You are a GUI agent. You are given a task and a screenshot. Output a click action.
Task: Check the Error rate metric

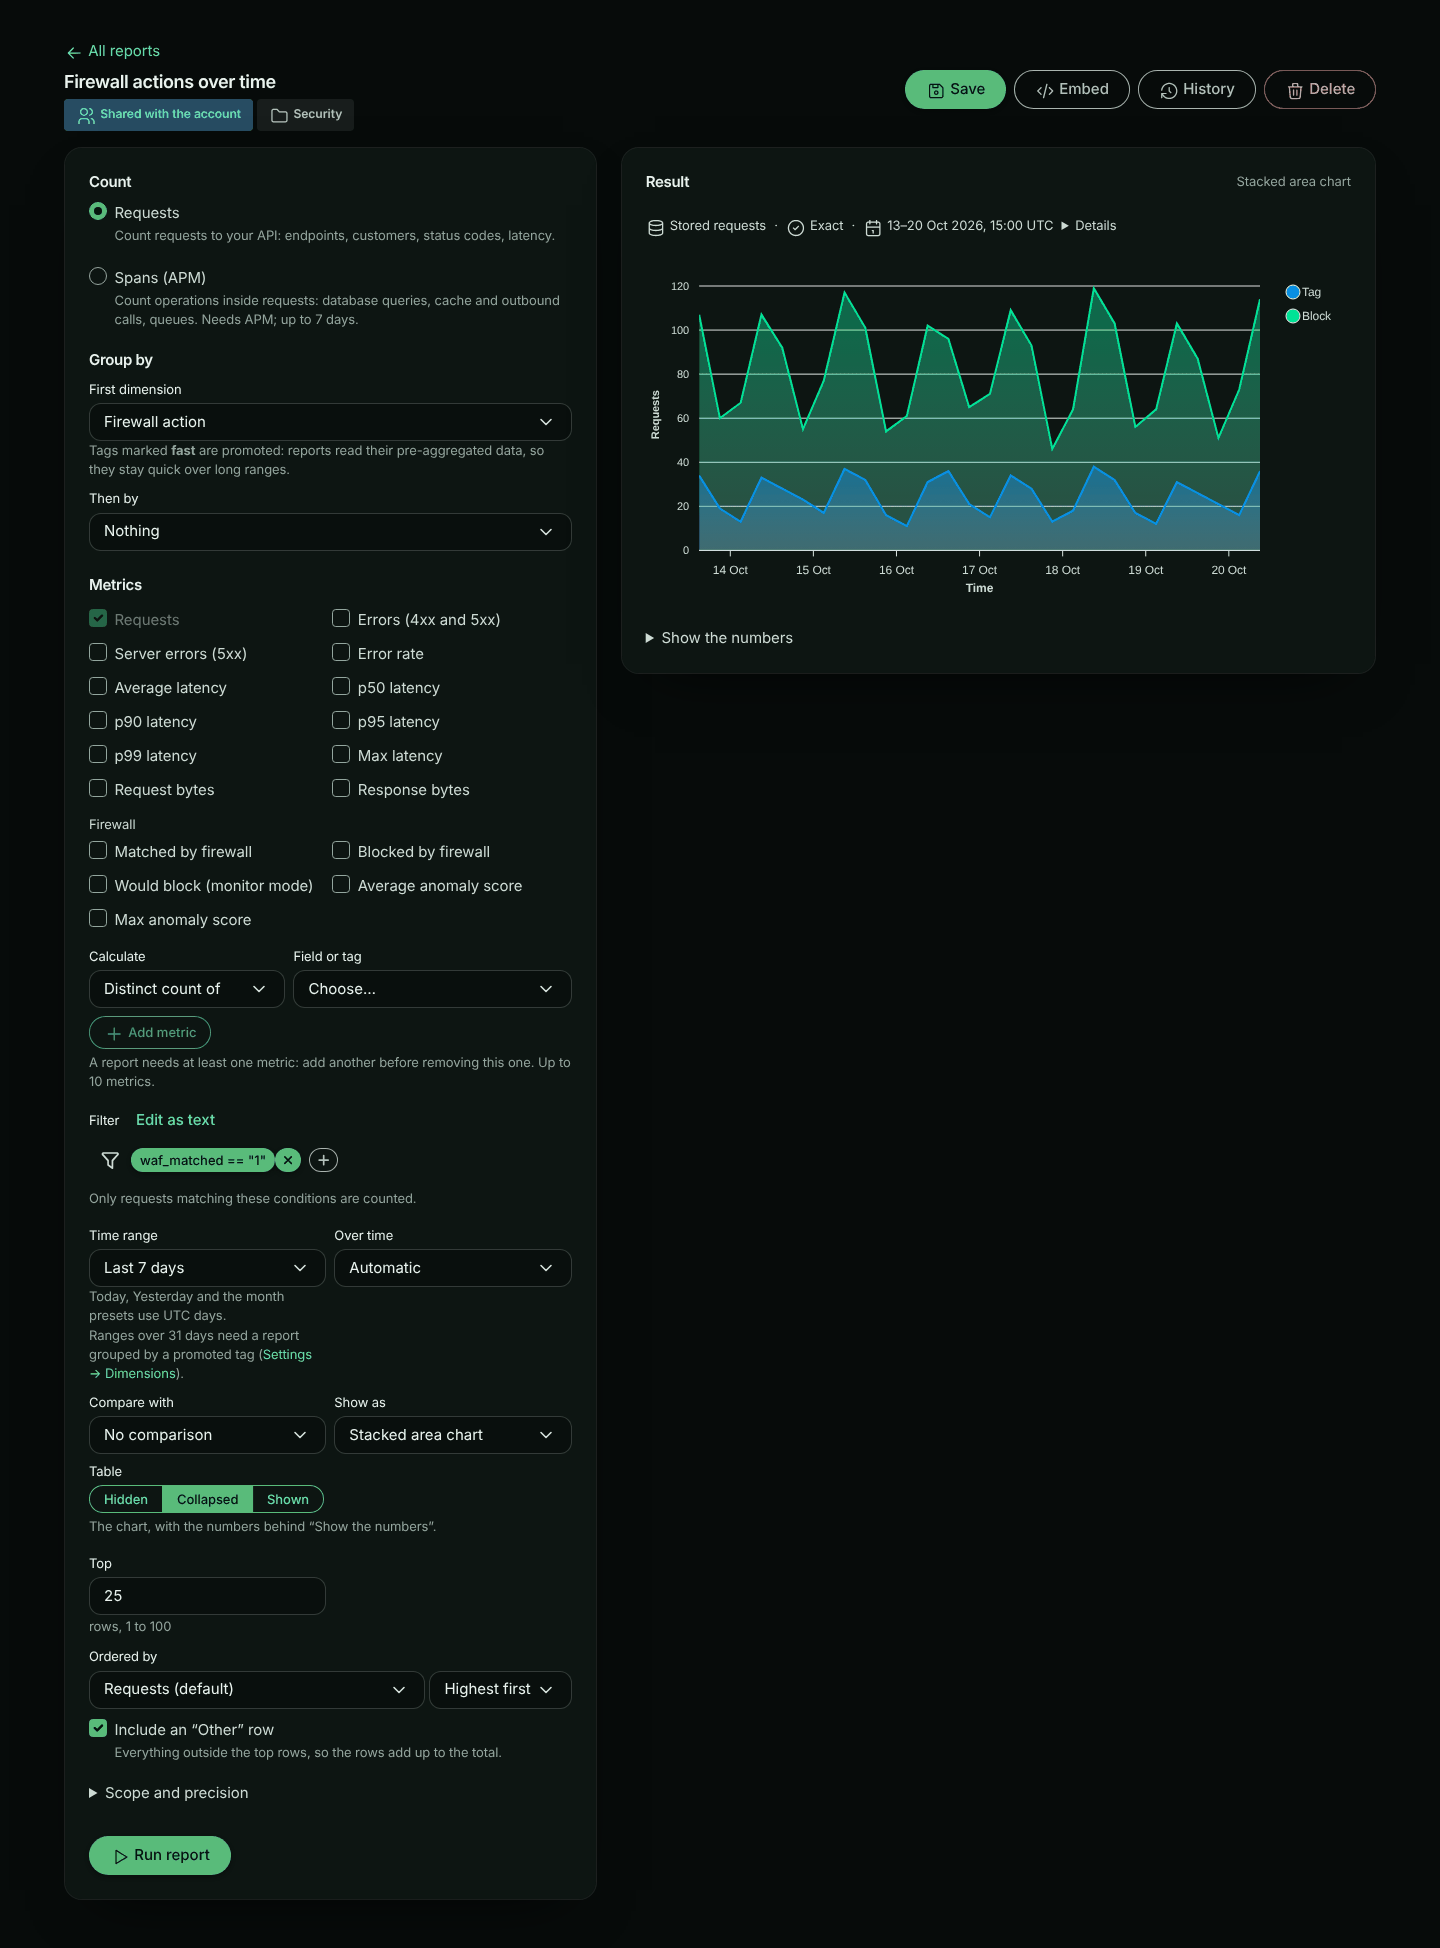click(341, 652)
